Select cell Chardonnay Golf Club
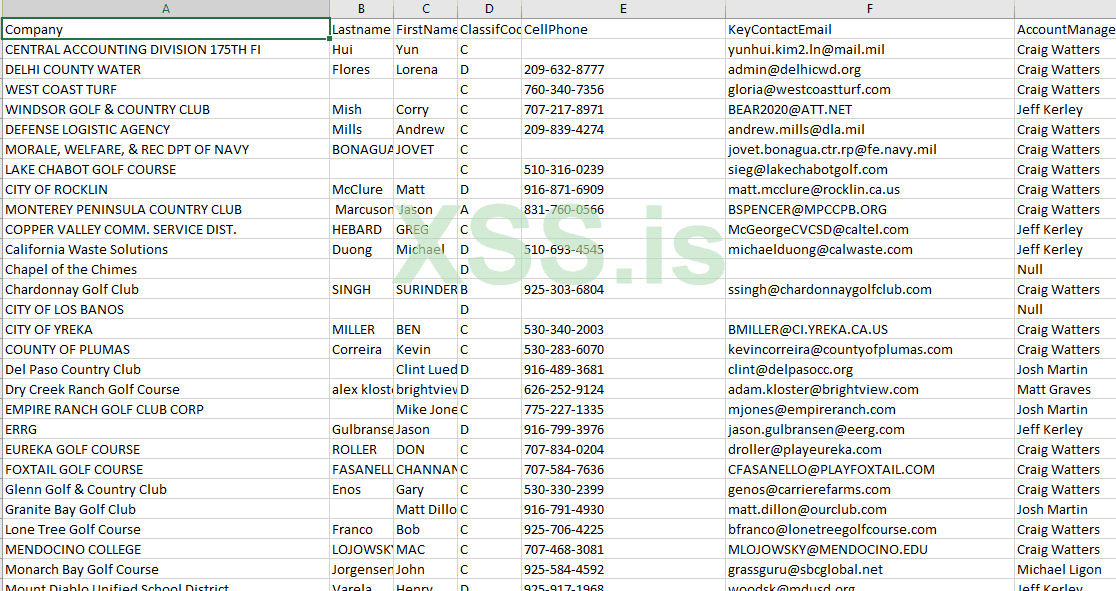This screenshot has width=1116, height=591. pyautogui.click(x=166, y=289)
